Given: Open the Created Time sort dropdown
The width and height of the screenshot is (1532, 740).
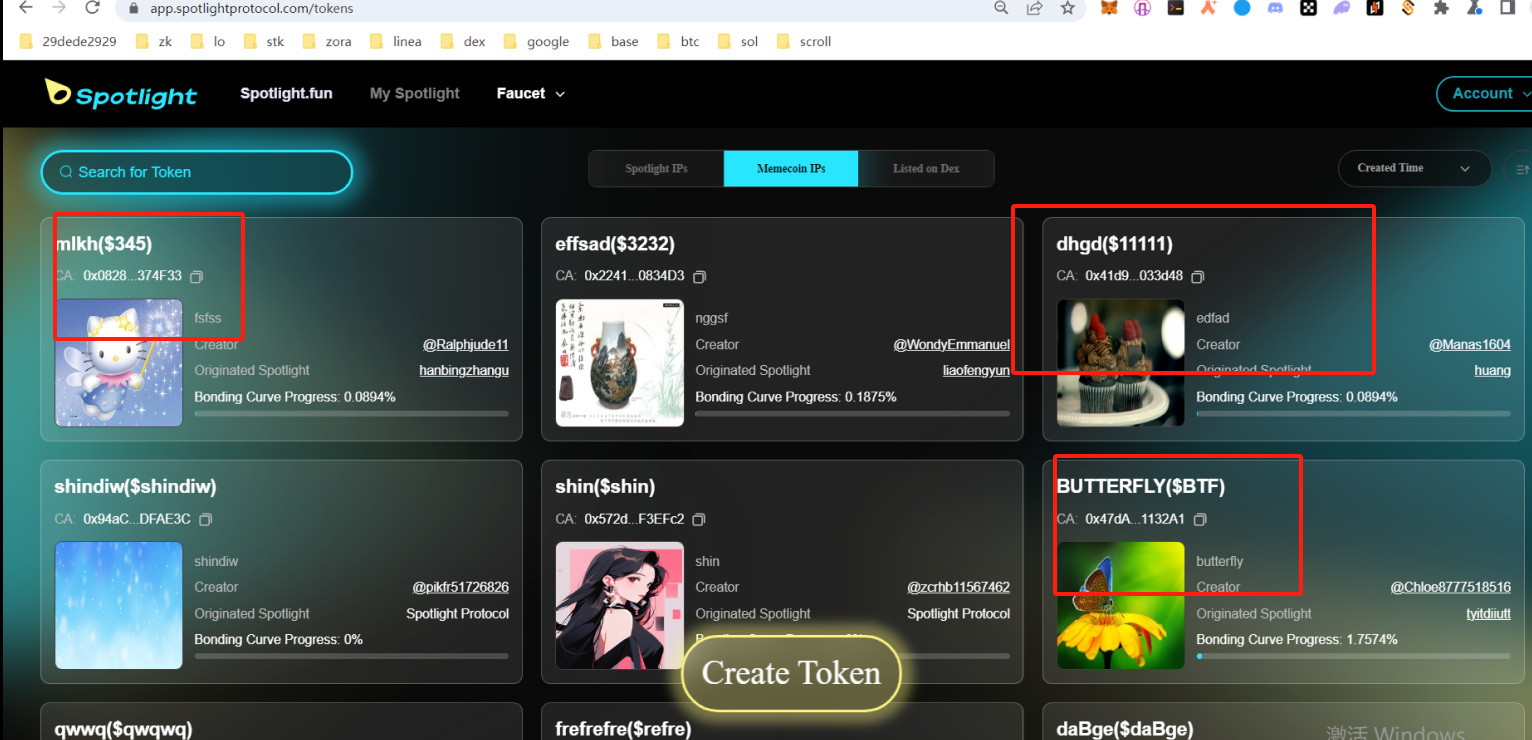Looking at the screenshot, I should [x=1414, y=168].
